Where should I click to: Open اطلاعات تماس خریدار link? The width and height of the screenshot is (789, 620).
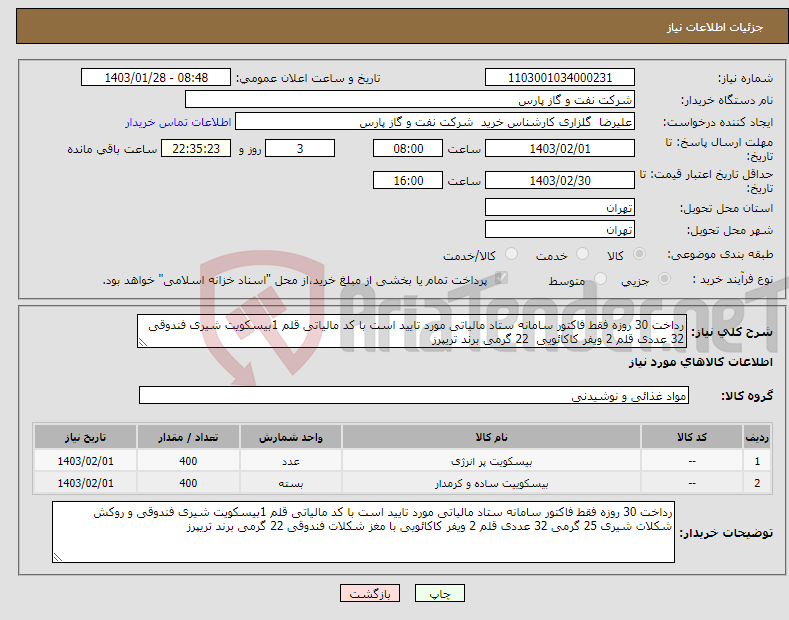178,122
